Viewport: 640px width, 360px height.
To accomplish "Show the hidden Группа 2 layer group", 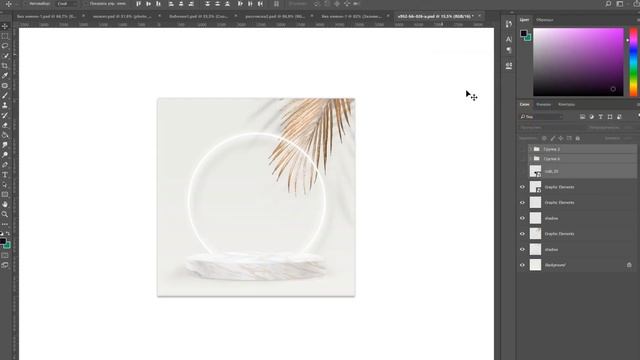I will tap(522, 149).
